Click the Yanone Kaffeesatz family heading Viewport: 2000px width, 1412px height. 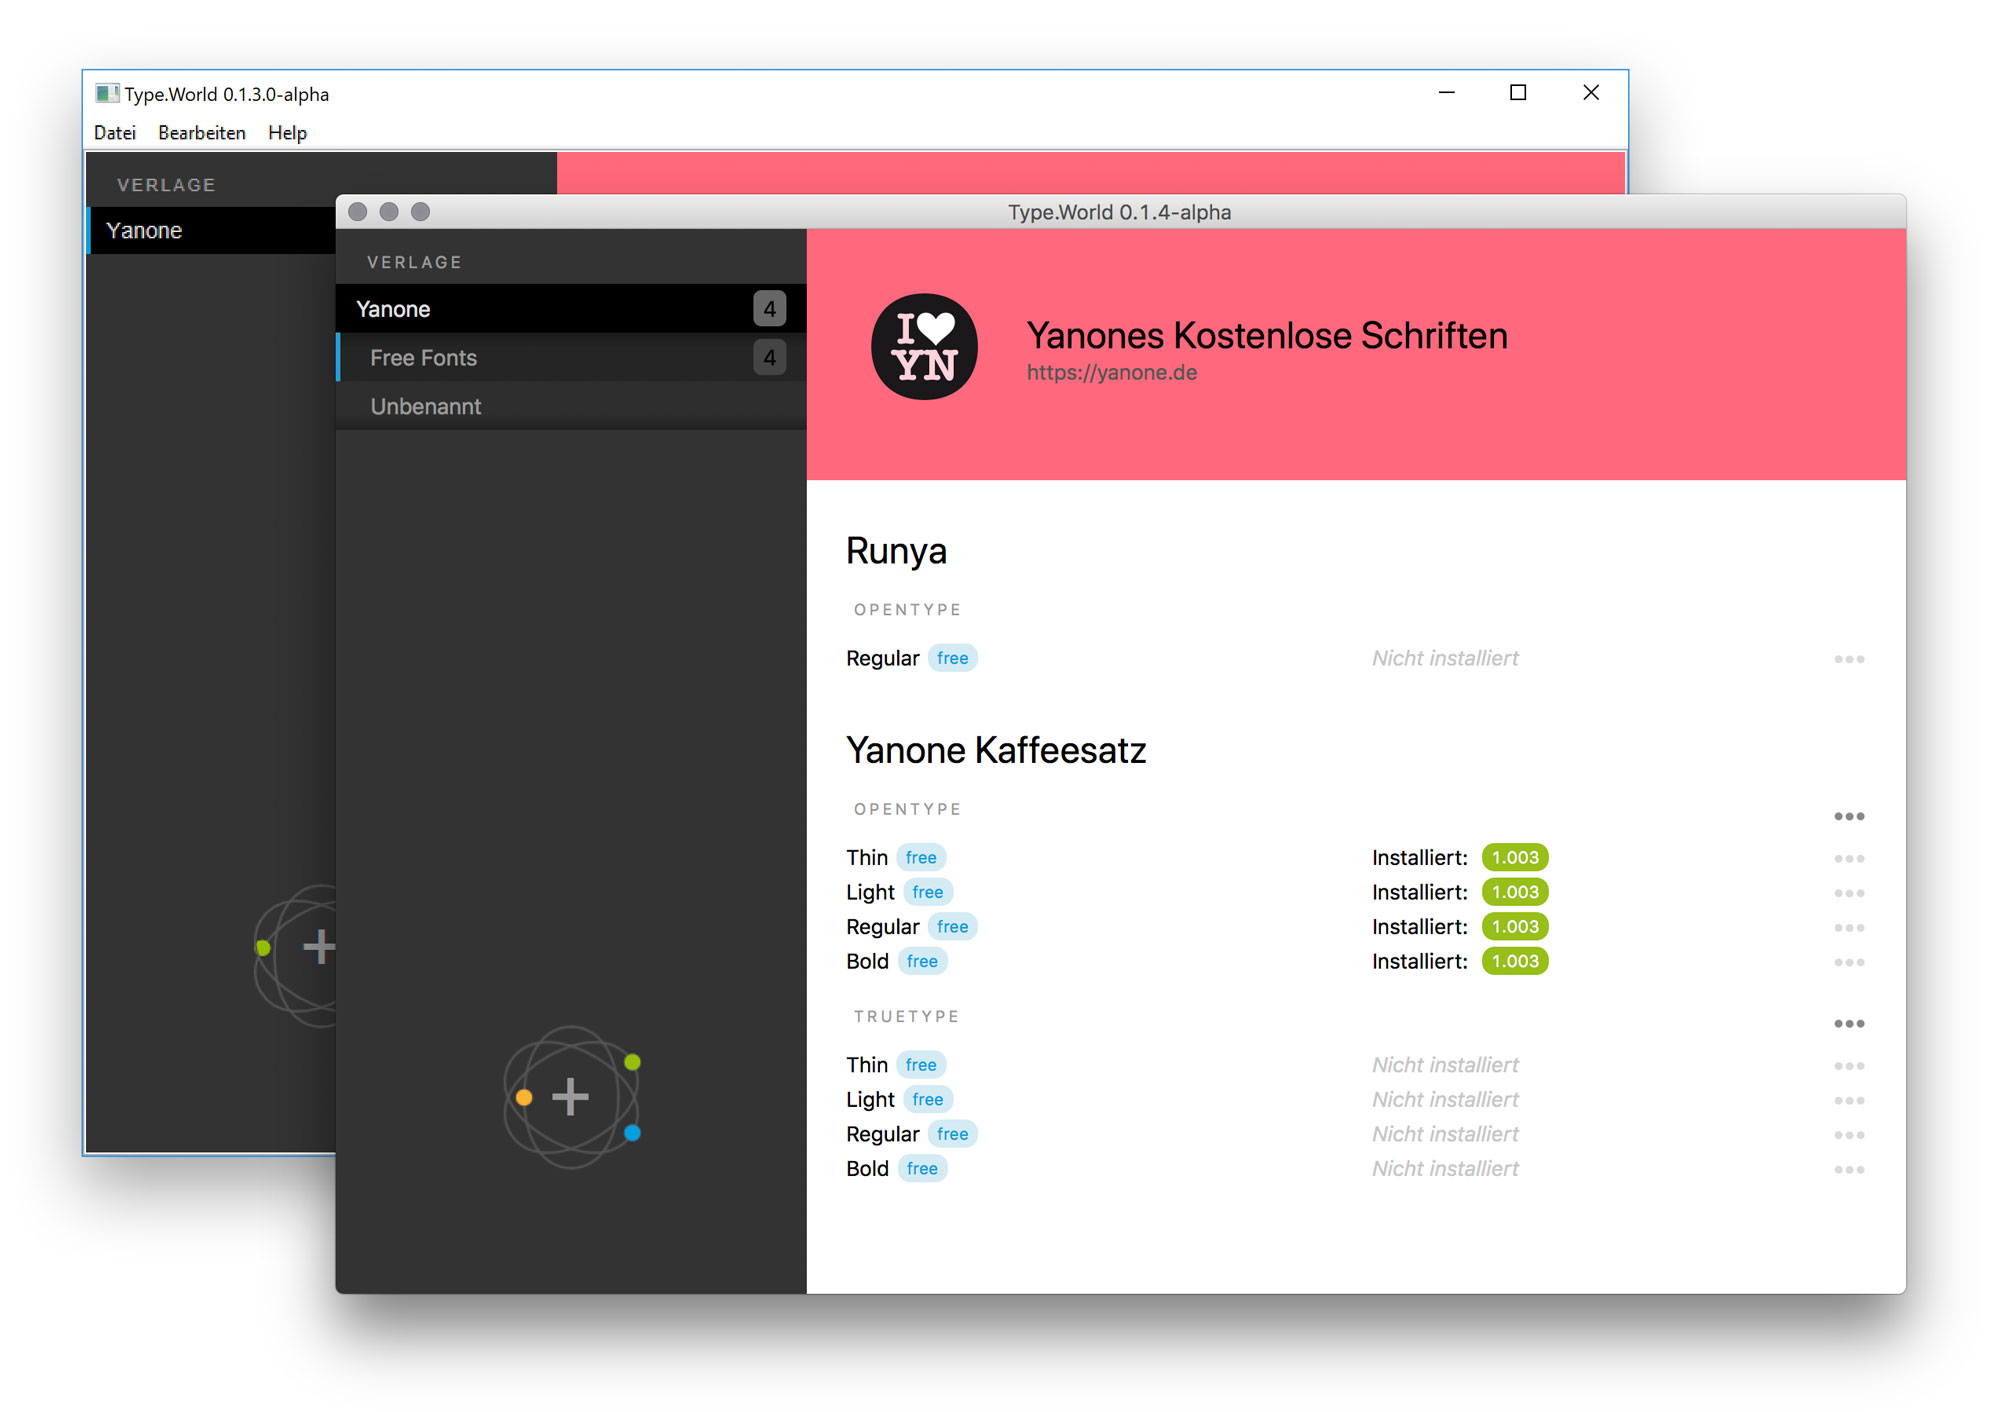point(996,751)
